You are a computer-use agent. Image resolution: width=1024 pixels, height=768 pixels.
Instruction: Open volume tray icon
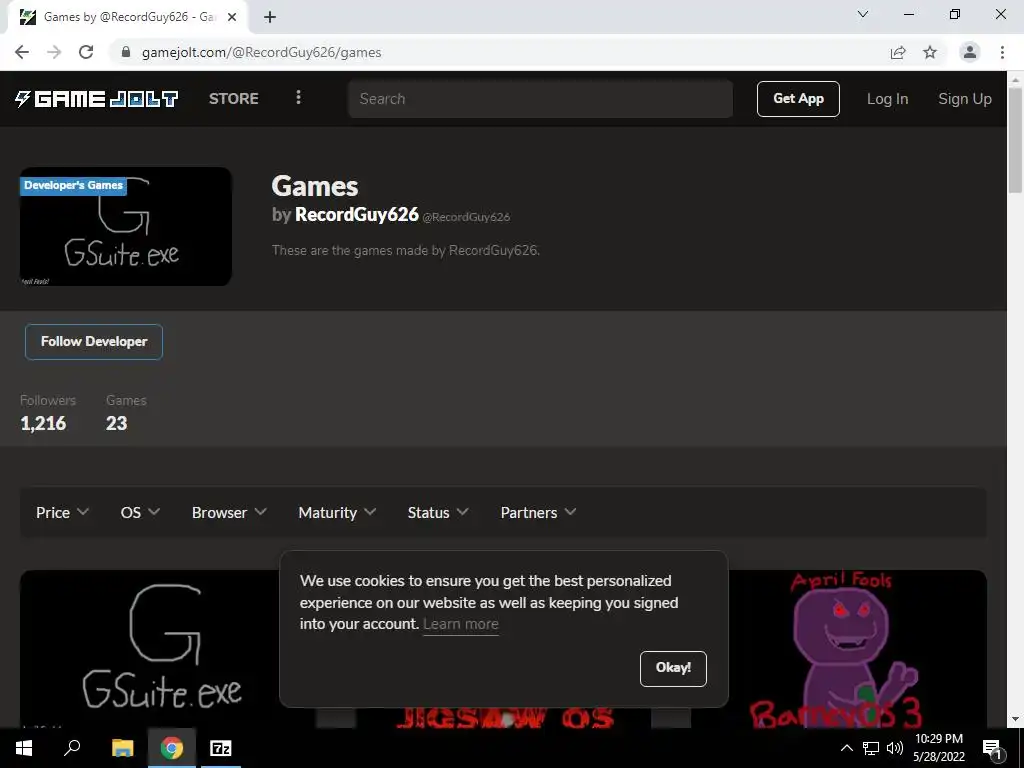click(895, 748)
